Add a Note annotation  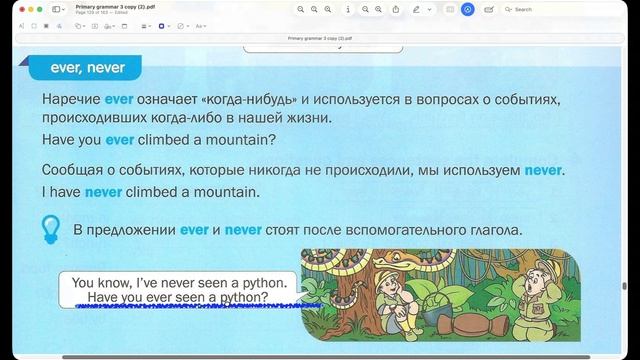click(124, 26)
